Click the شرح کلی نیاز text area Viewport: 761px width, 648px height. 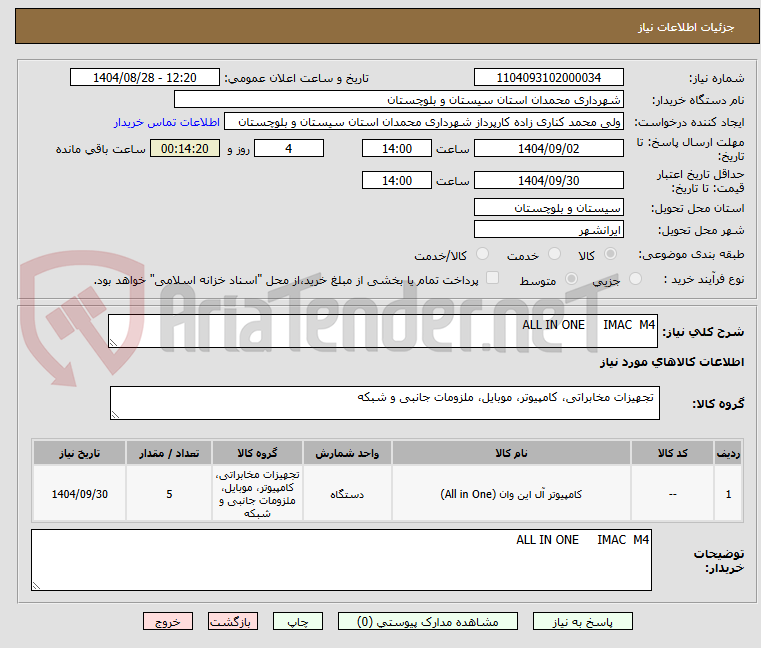click(382, 331)
